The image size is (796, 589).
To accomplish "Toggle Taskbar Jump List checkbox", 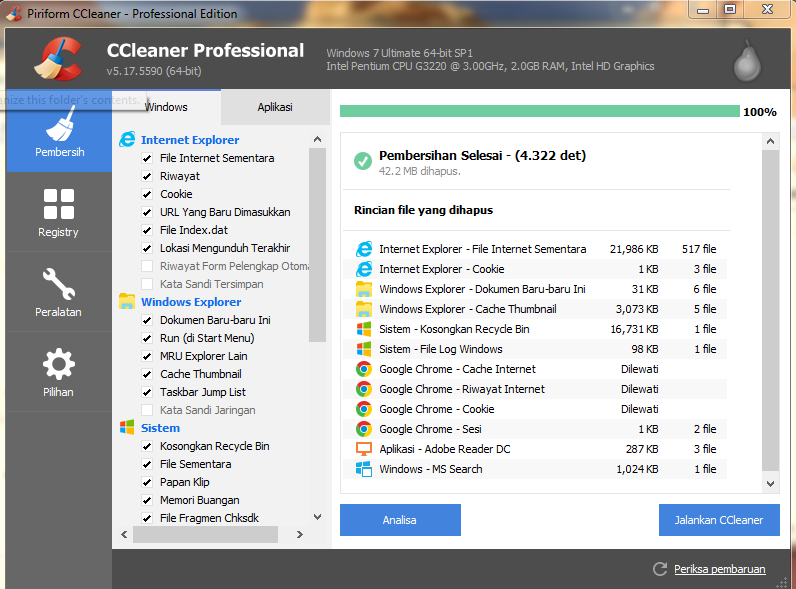I will tap(147, 392).
